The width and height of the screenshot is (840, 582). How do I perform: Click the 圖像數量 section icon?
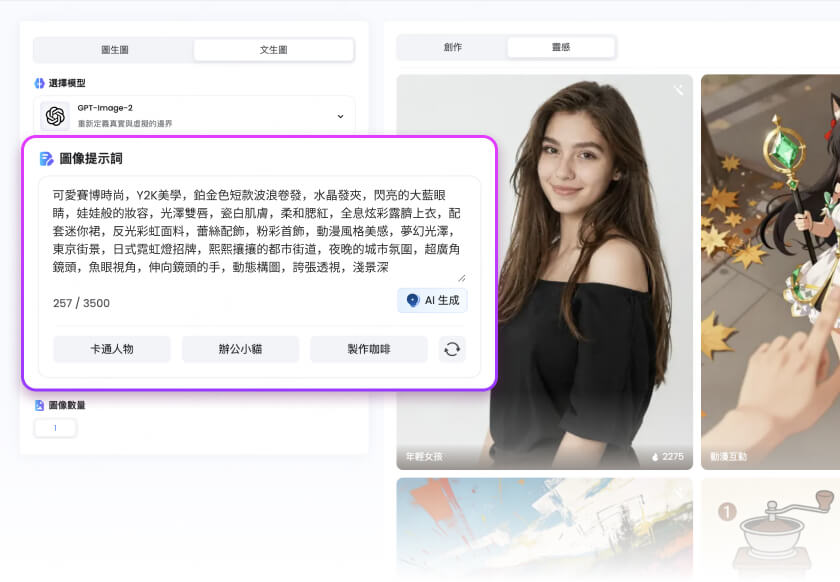pyautogui.click(x=39, y=405)
